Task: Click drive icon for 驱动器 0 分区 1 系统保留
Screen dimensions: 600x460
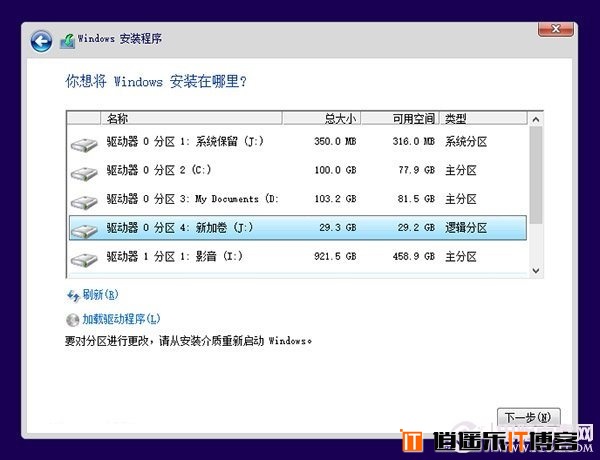Action: click(x=84, y=145)
